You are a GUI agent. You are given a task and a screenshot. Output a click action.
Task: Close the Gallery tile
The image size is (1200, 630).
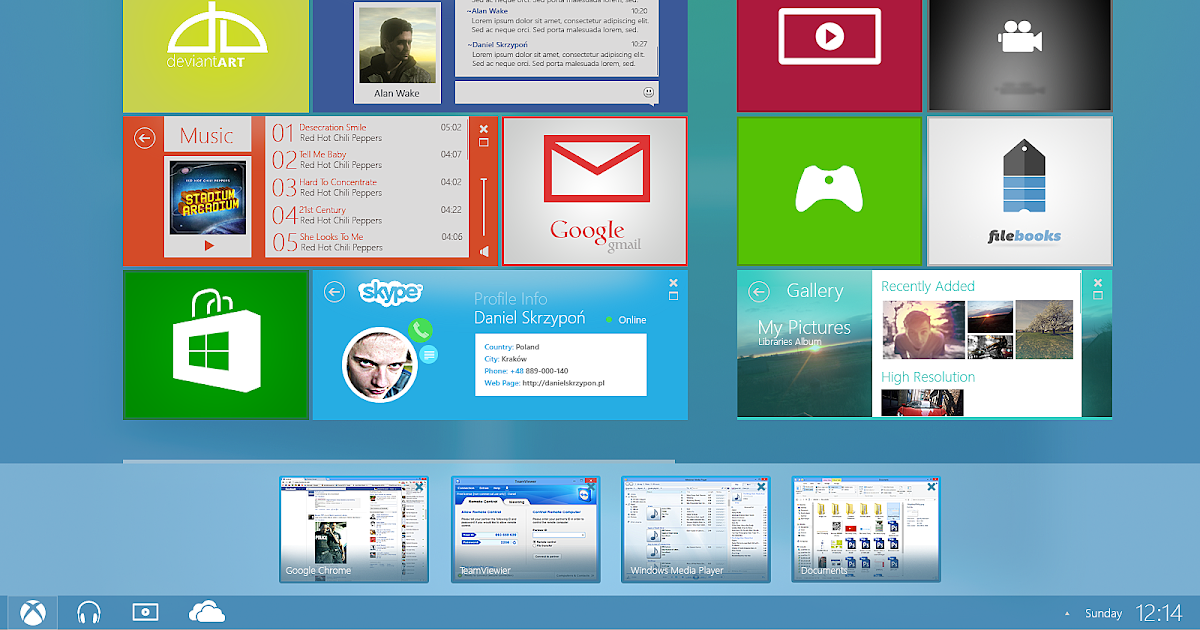tap(1098, 282)
